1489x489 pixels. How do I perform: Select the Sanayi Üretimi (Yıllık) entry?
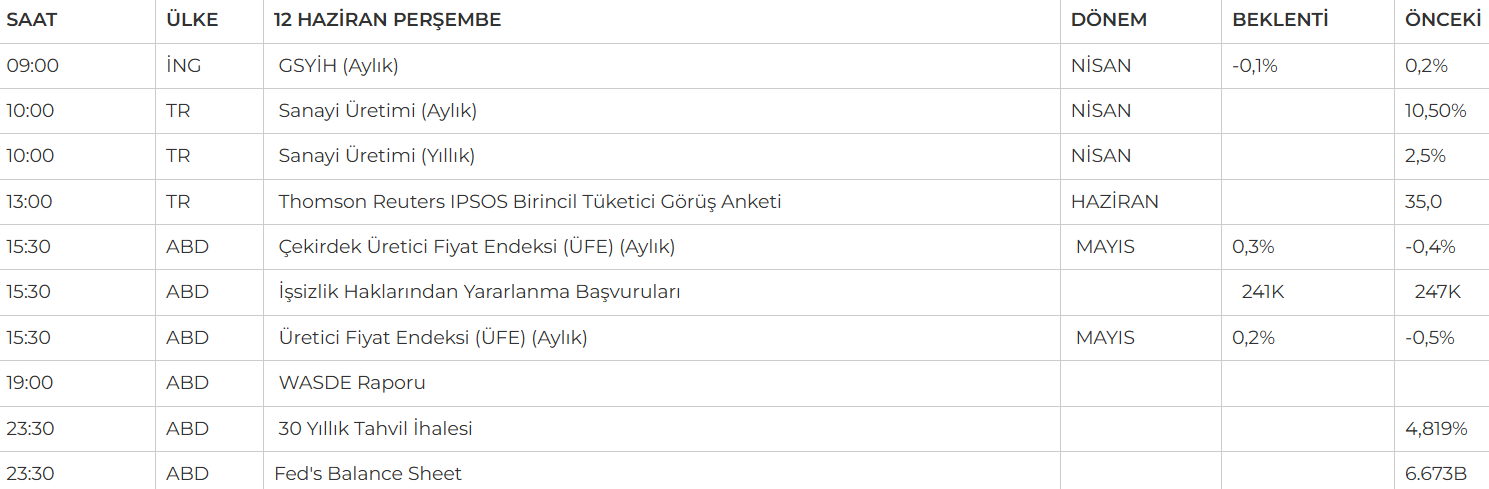[x=376, y=156]
